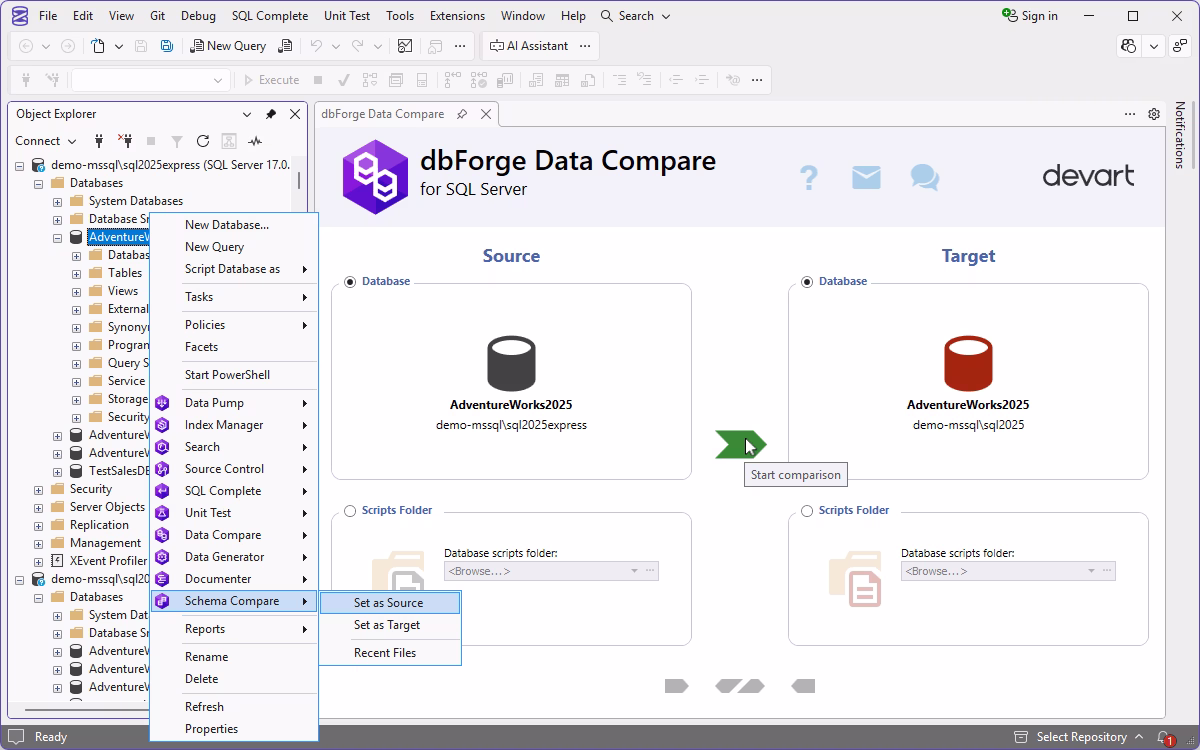Screen dimensions: 1200x750
Task: Click the Data Generator menu icon
Action: click(x=162, y=557)
